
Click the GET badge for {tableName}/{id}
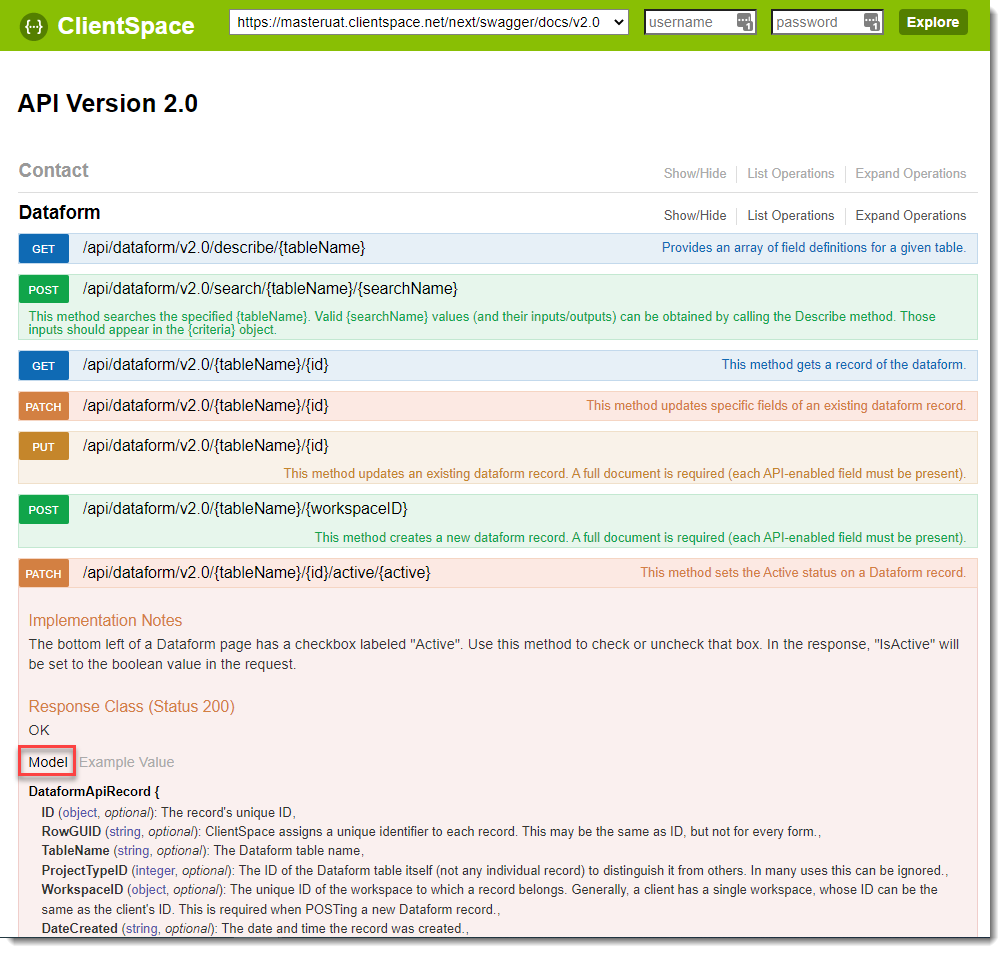click(44, 365)
